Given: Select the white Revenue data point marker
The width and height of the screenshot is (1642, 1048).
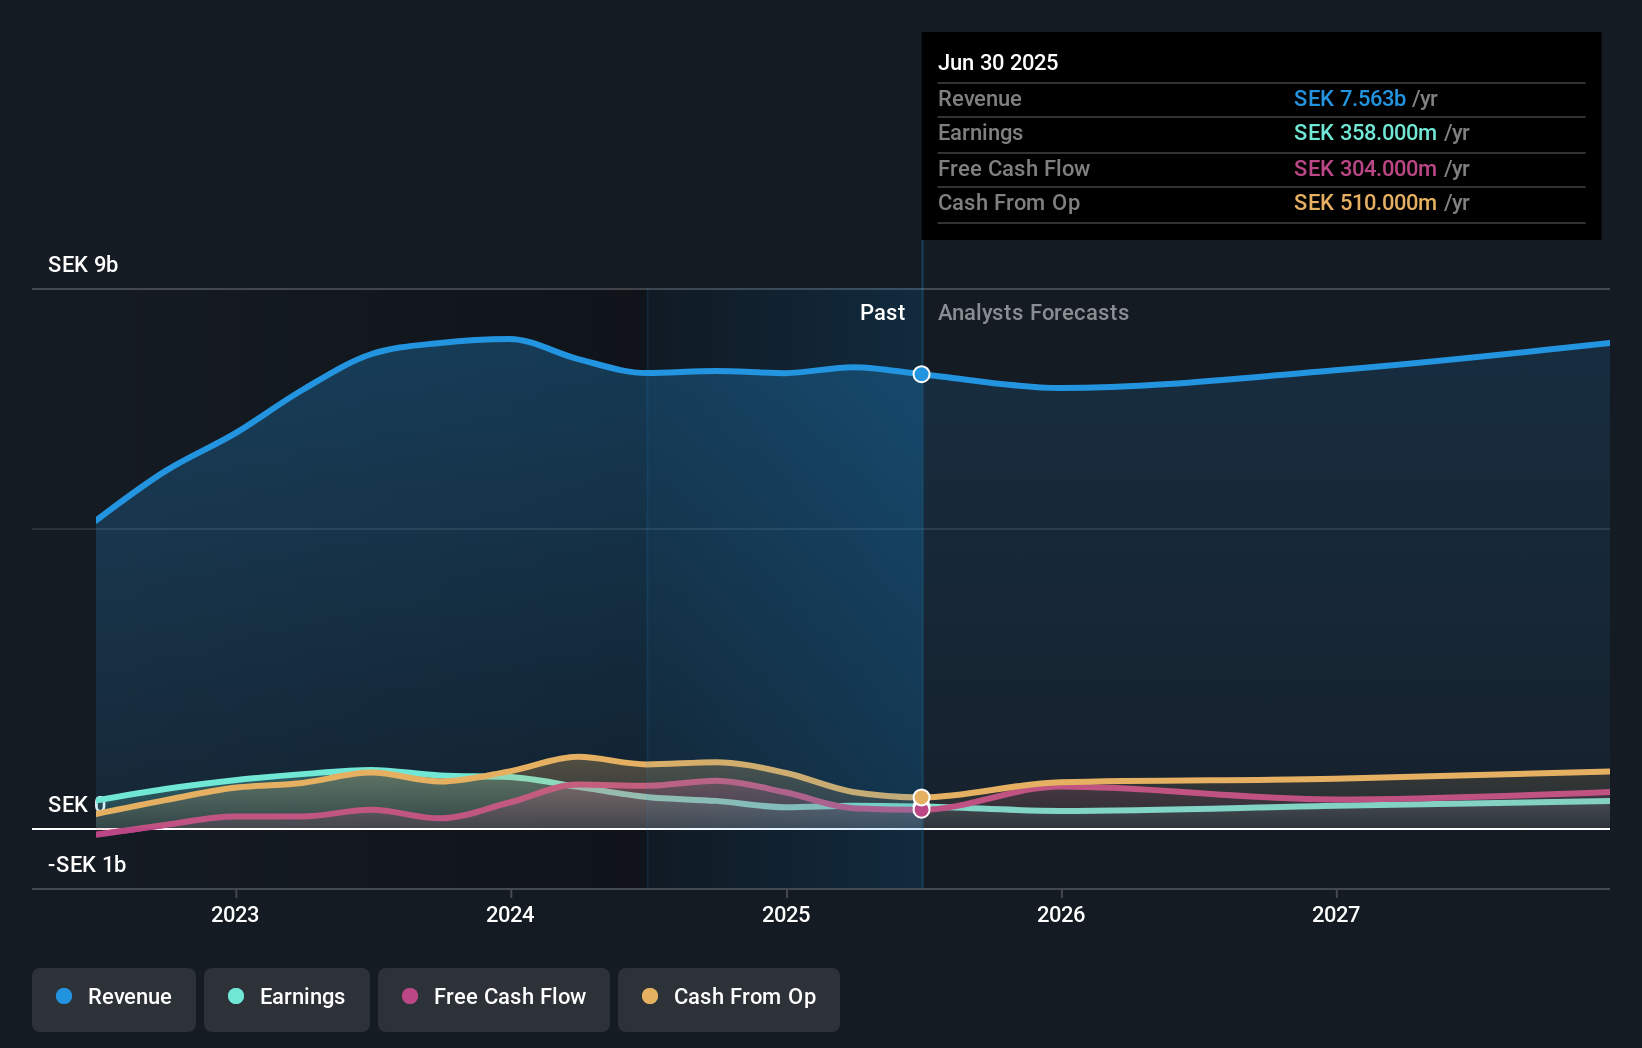Looking at the screenshot, I should tap(921, 374).
